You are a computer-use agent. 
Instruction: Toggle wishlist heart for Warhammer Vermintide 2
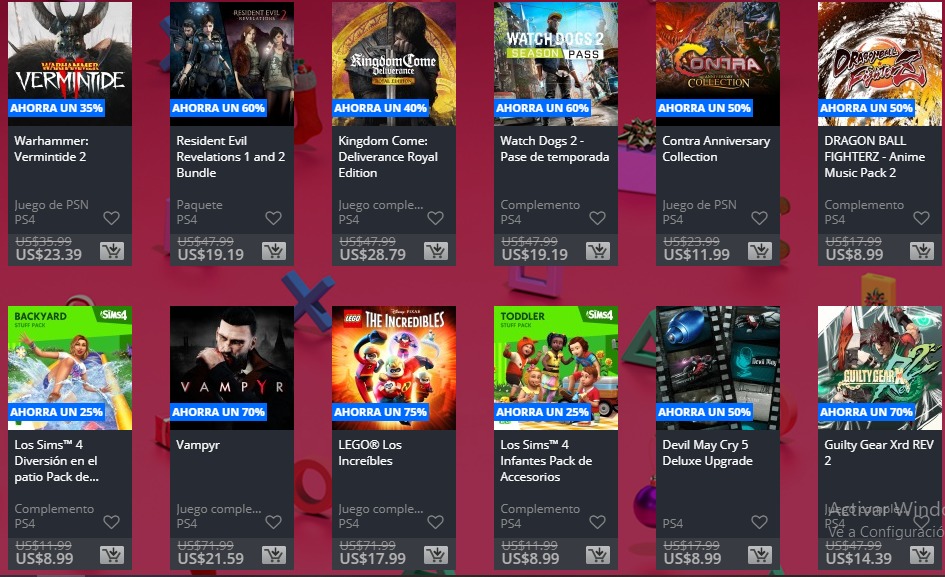pos(111,218)
